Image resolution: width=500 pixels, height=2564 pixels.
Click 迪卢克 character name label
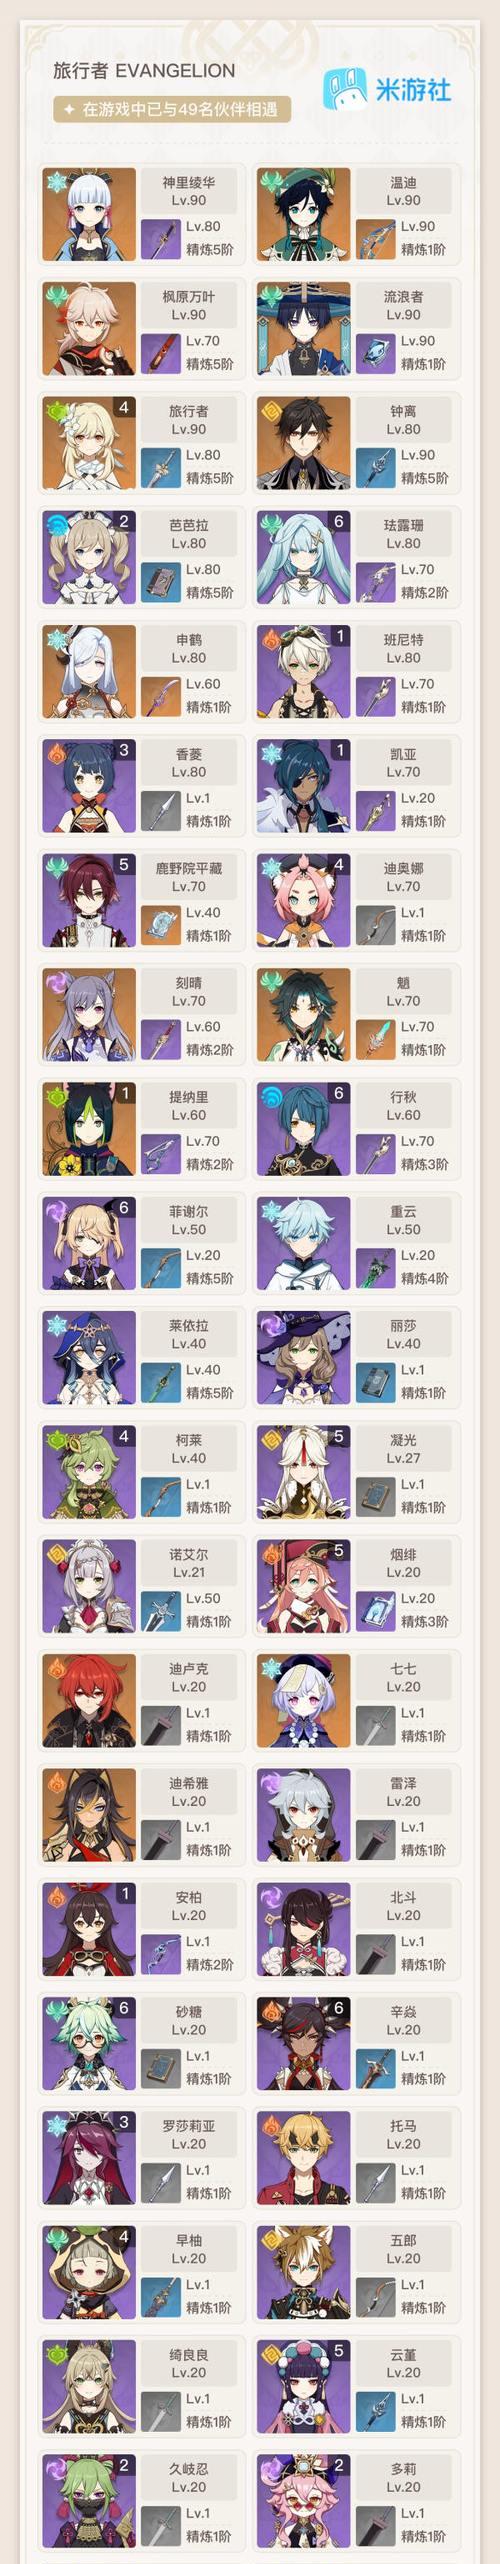pyautogui.click(x=189, y=1669)
